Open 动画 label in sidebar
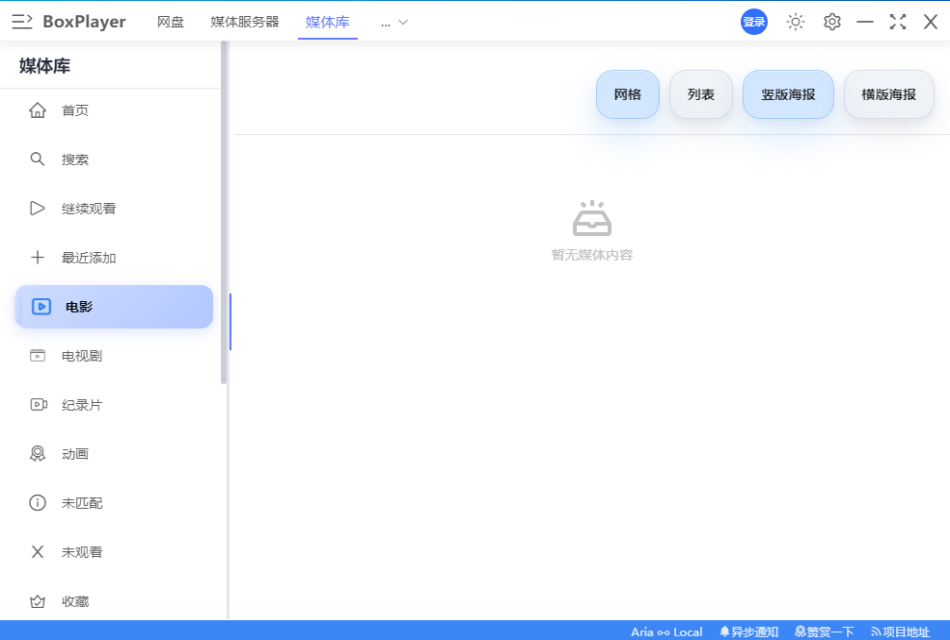Image resolution: width=950 pixels, height=640 pixels. tap(75, 454)
